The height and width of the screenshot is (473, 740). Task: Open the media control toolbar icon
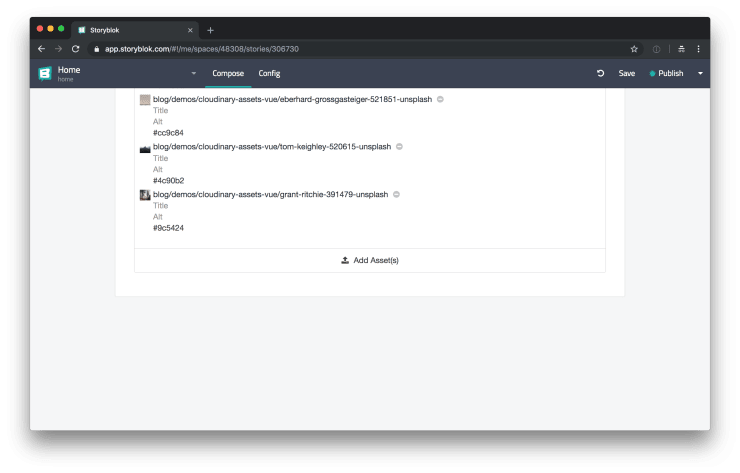681,49
